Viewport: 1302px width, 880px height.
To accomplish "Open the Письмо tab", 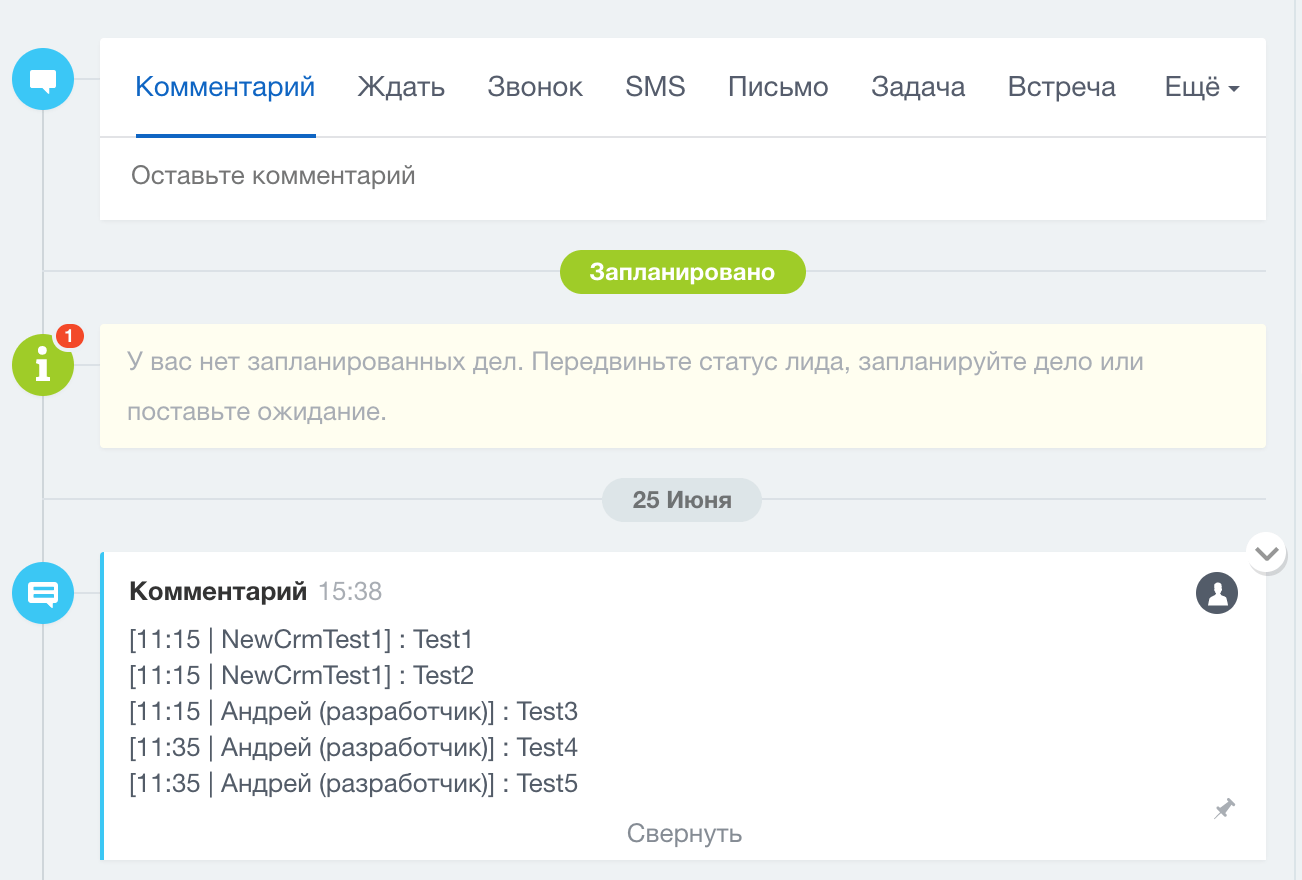I will tap(778, 87).
